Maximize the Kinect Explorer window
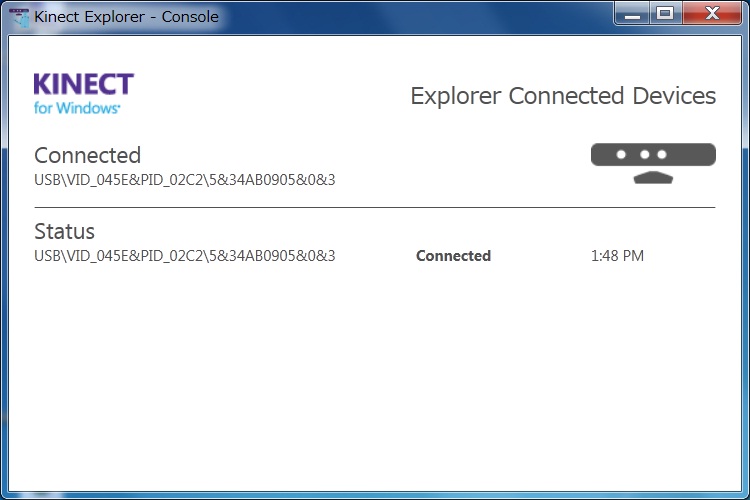750x500 pixels. tap(665, 14)
